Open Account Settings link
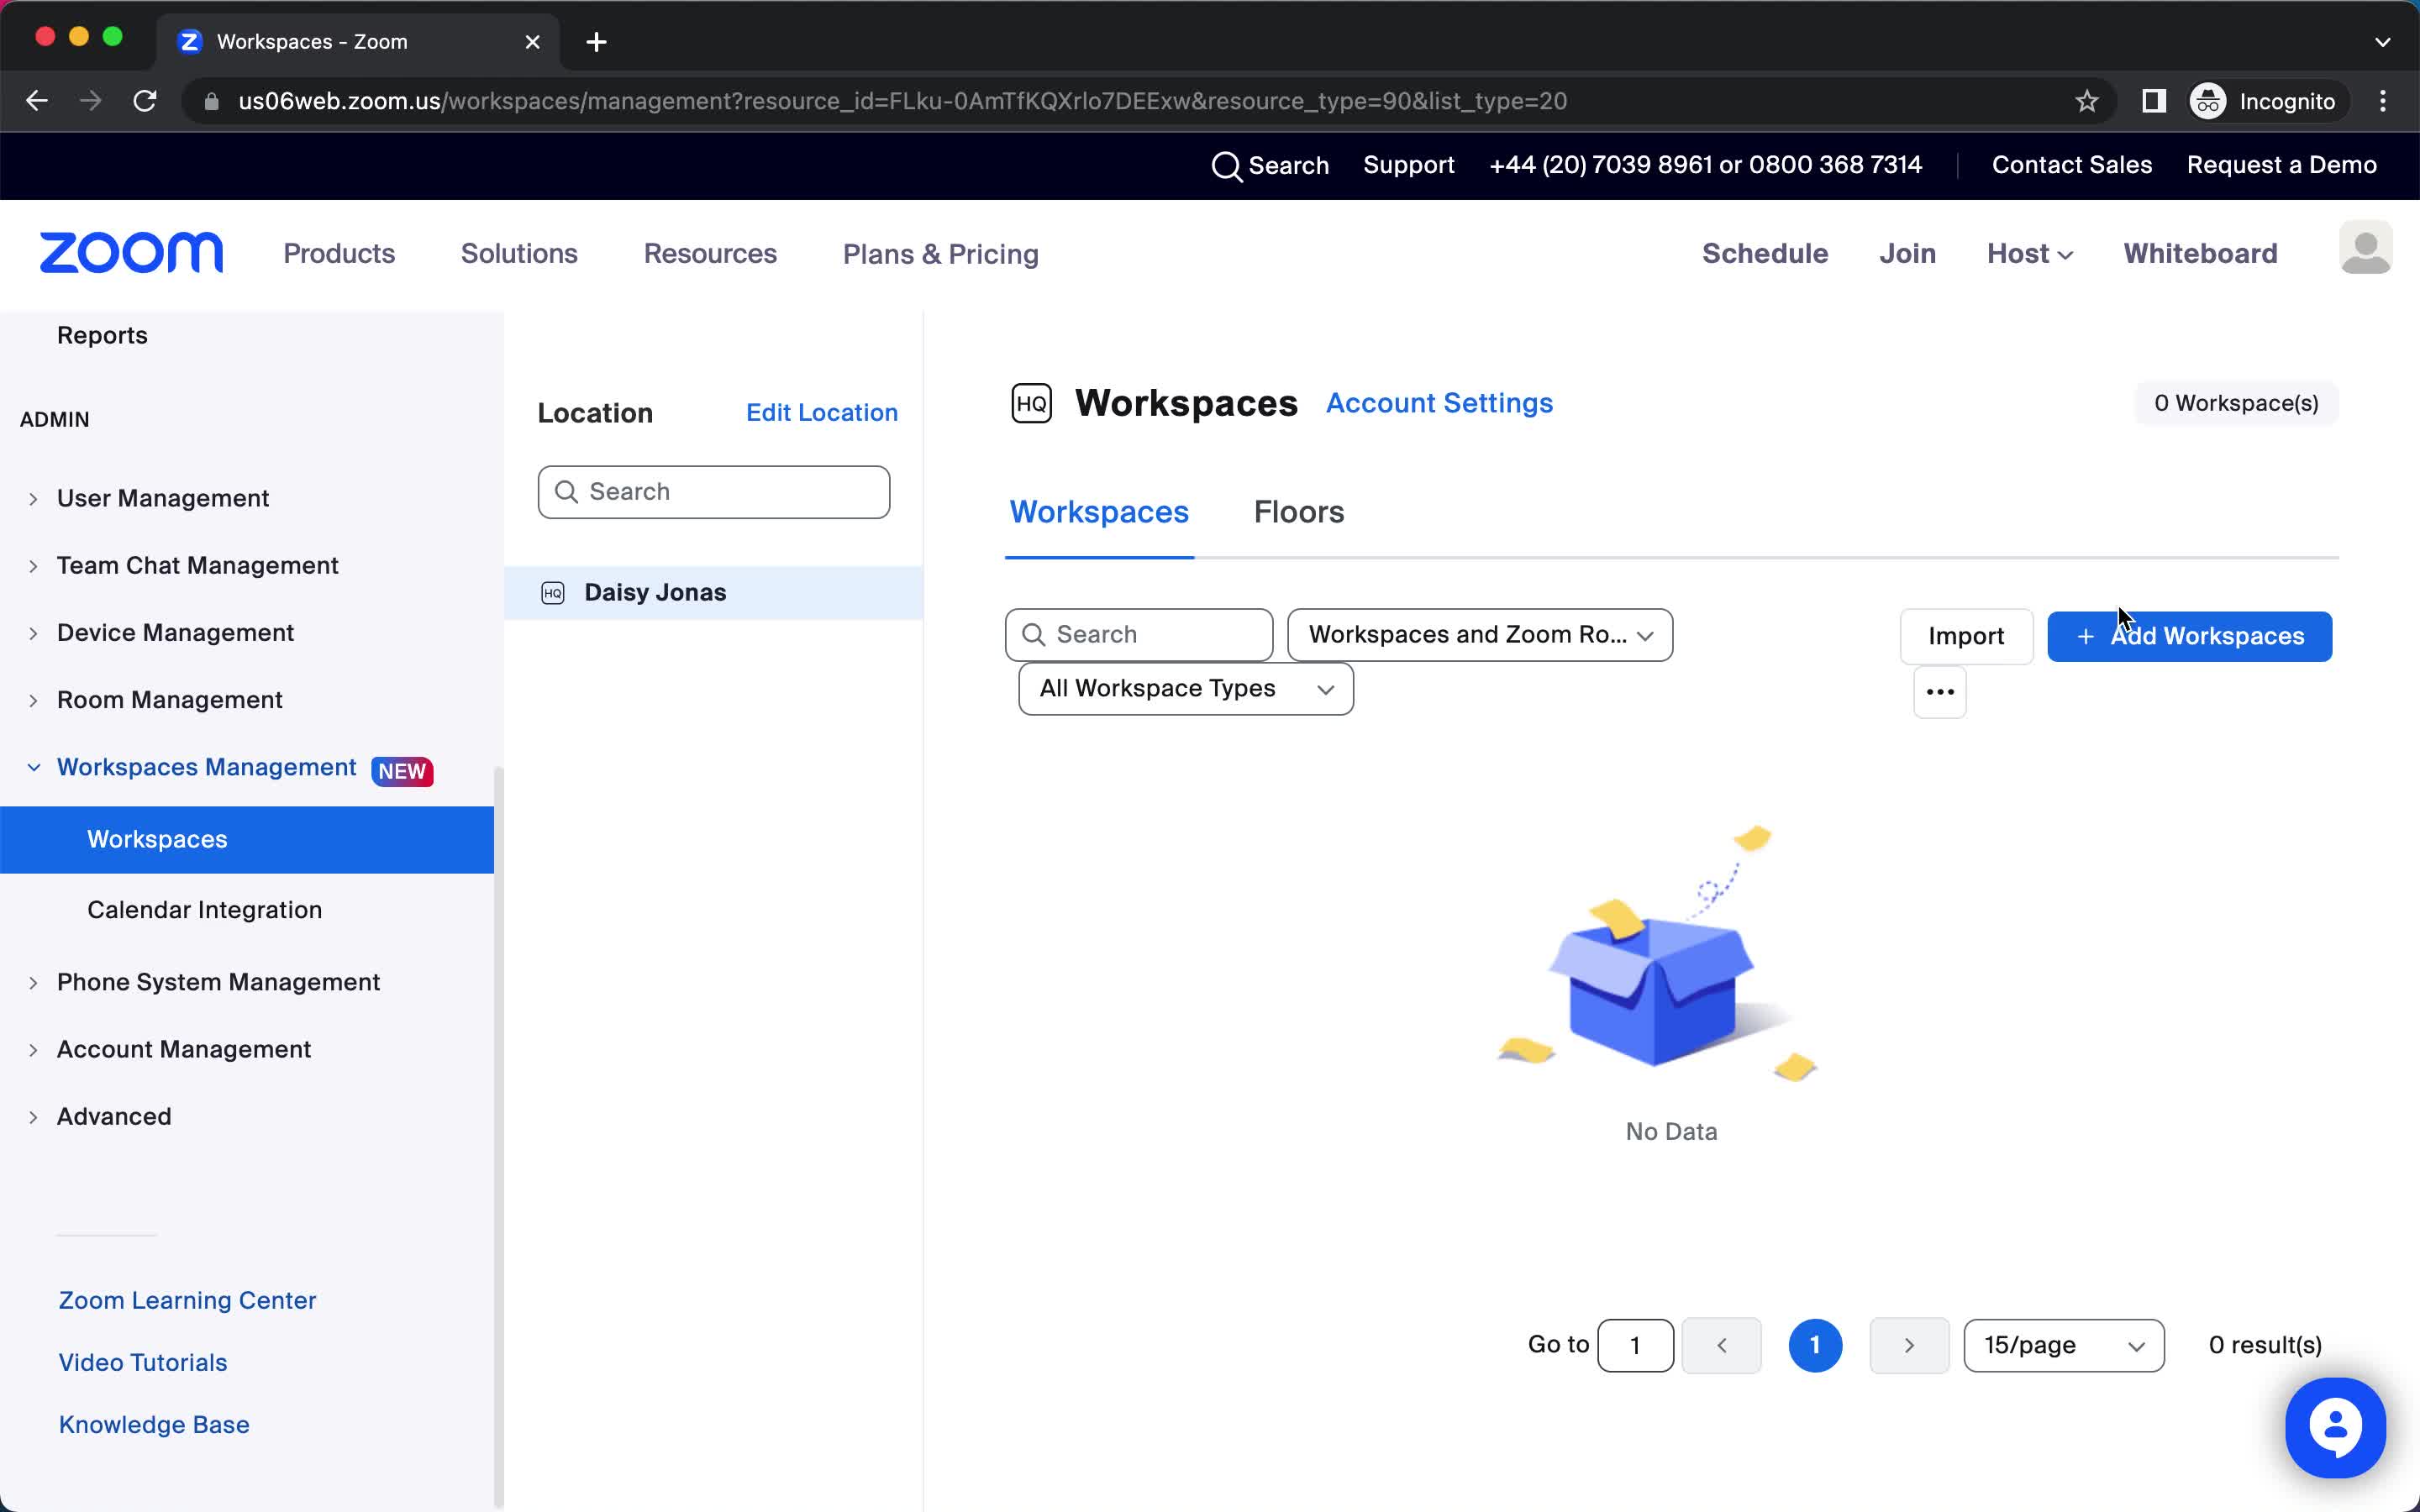This screenshot has width=2420, height=1512. 1439,402
